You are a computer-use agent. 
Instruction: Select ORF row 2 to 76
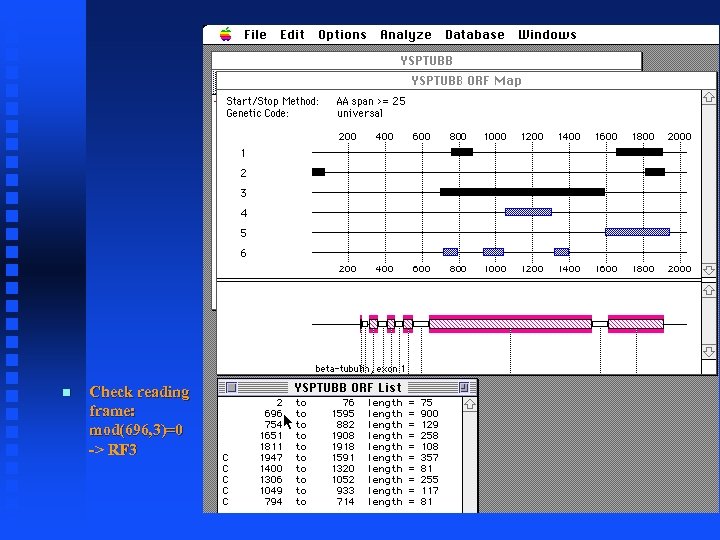click(340, 403)
